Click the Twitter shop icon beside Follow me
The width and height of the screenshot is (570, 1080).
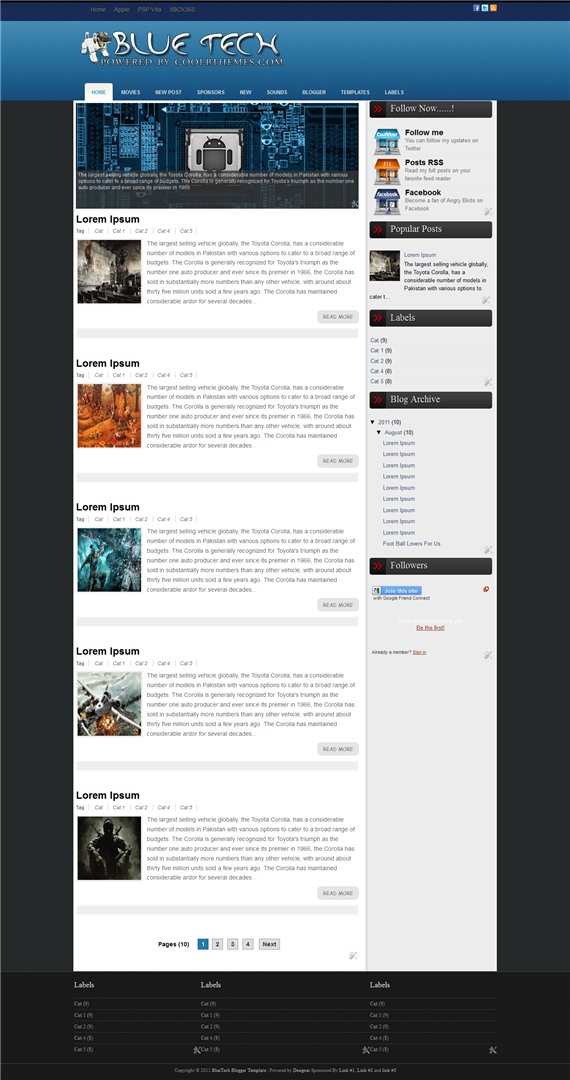pyautogui.click(x=387, y=141)
